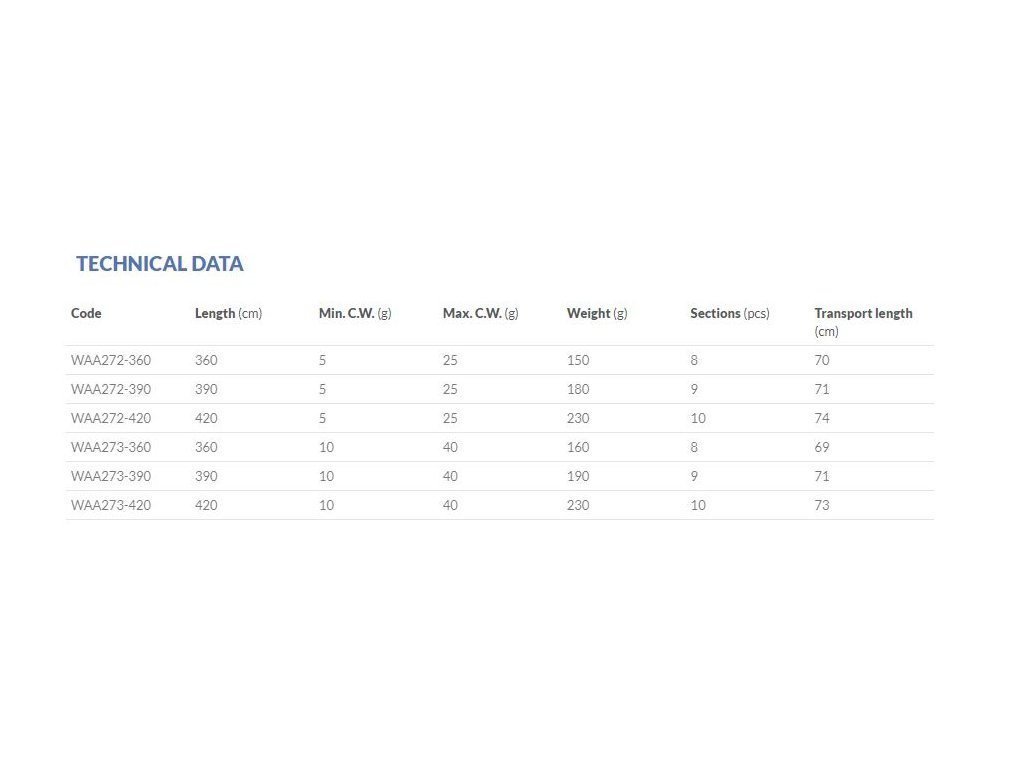This screenshot has width=1024, height=768.
Task: Click the transport length value 69
Action: [822, 447]
